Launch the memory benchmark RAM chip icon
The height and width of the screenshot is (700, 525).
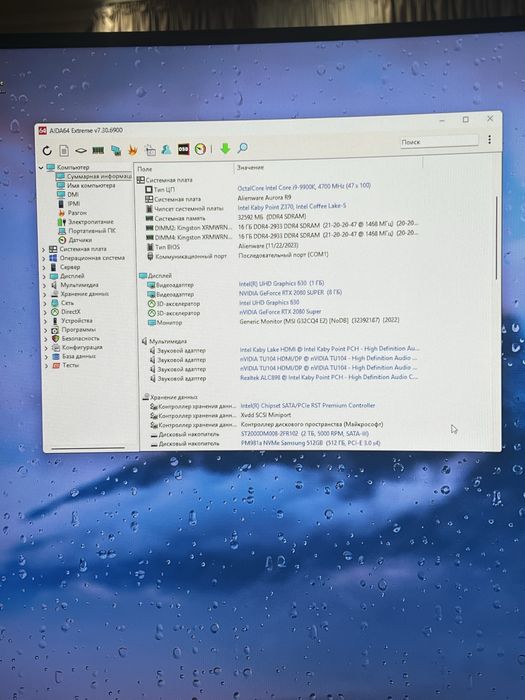coord(98,150)
